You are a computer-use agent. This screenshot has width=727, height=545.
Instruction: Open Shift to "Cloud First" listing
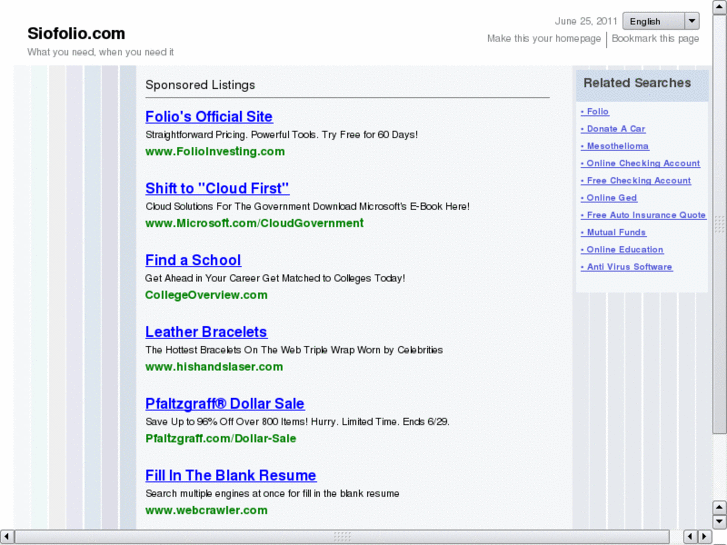pos(217,188)
